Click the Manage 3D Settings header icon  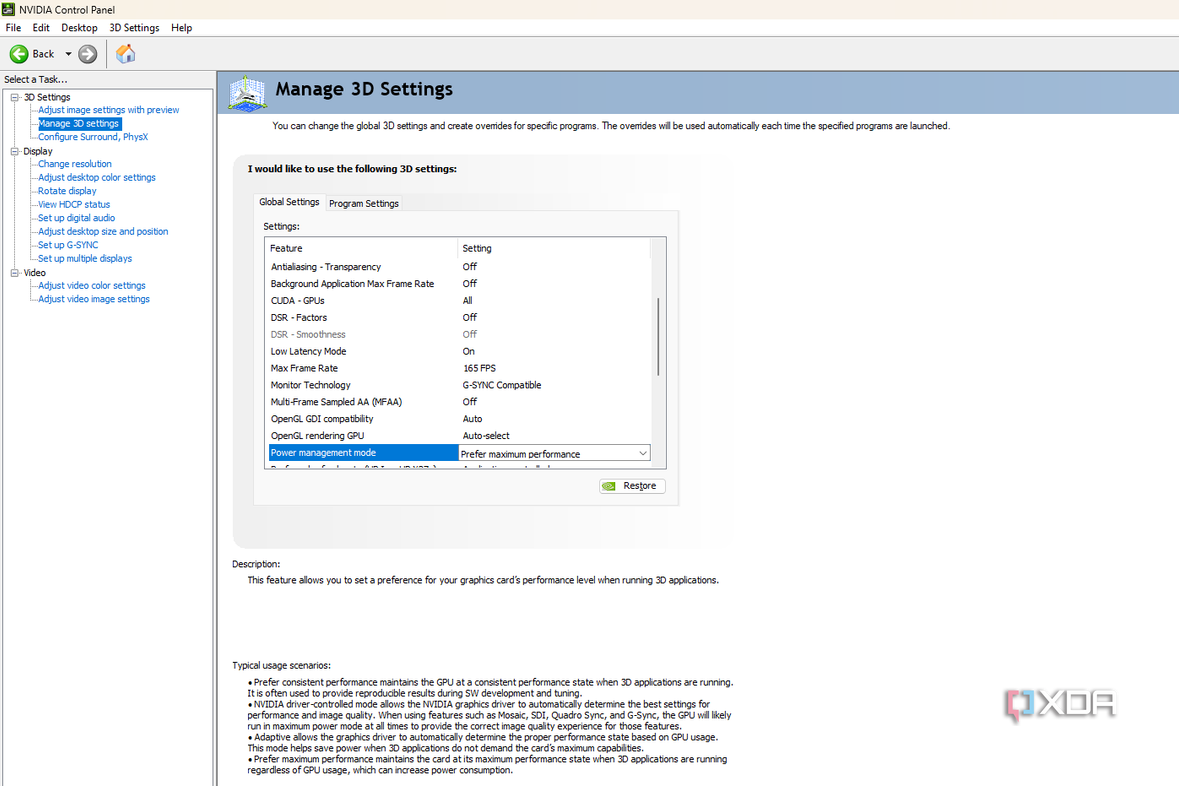[247, 93]
